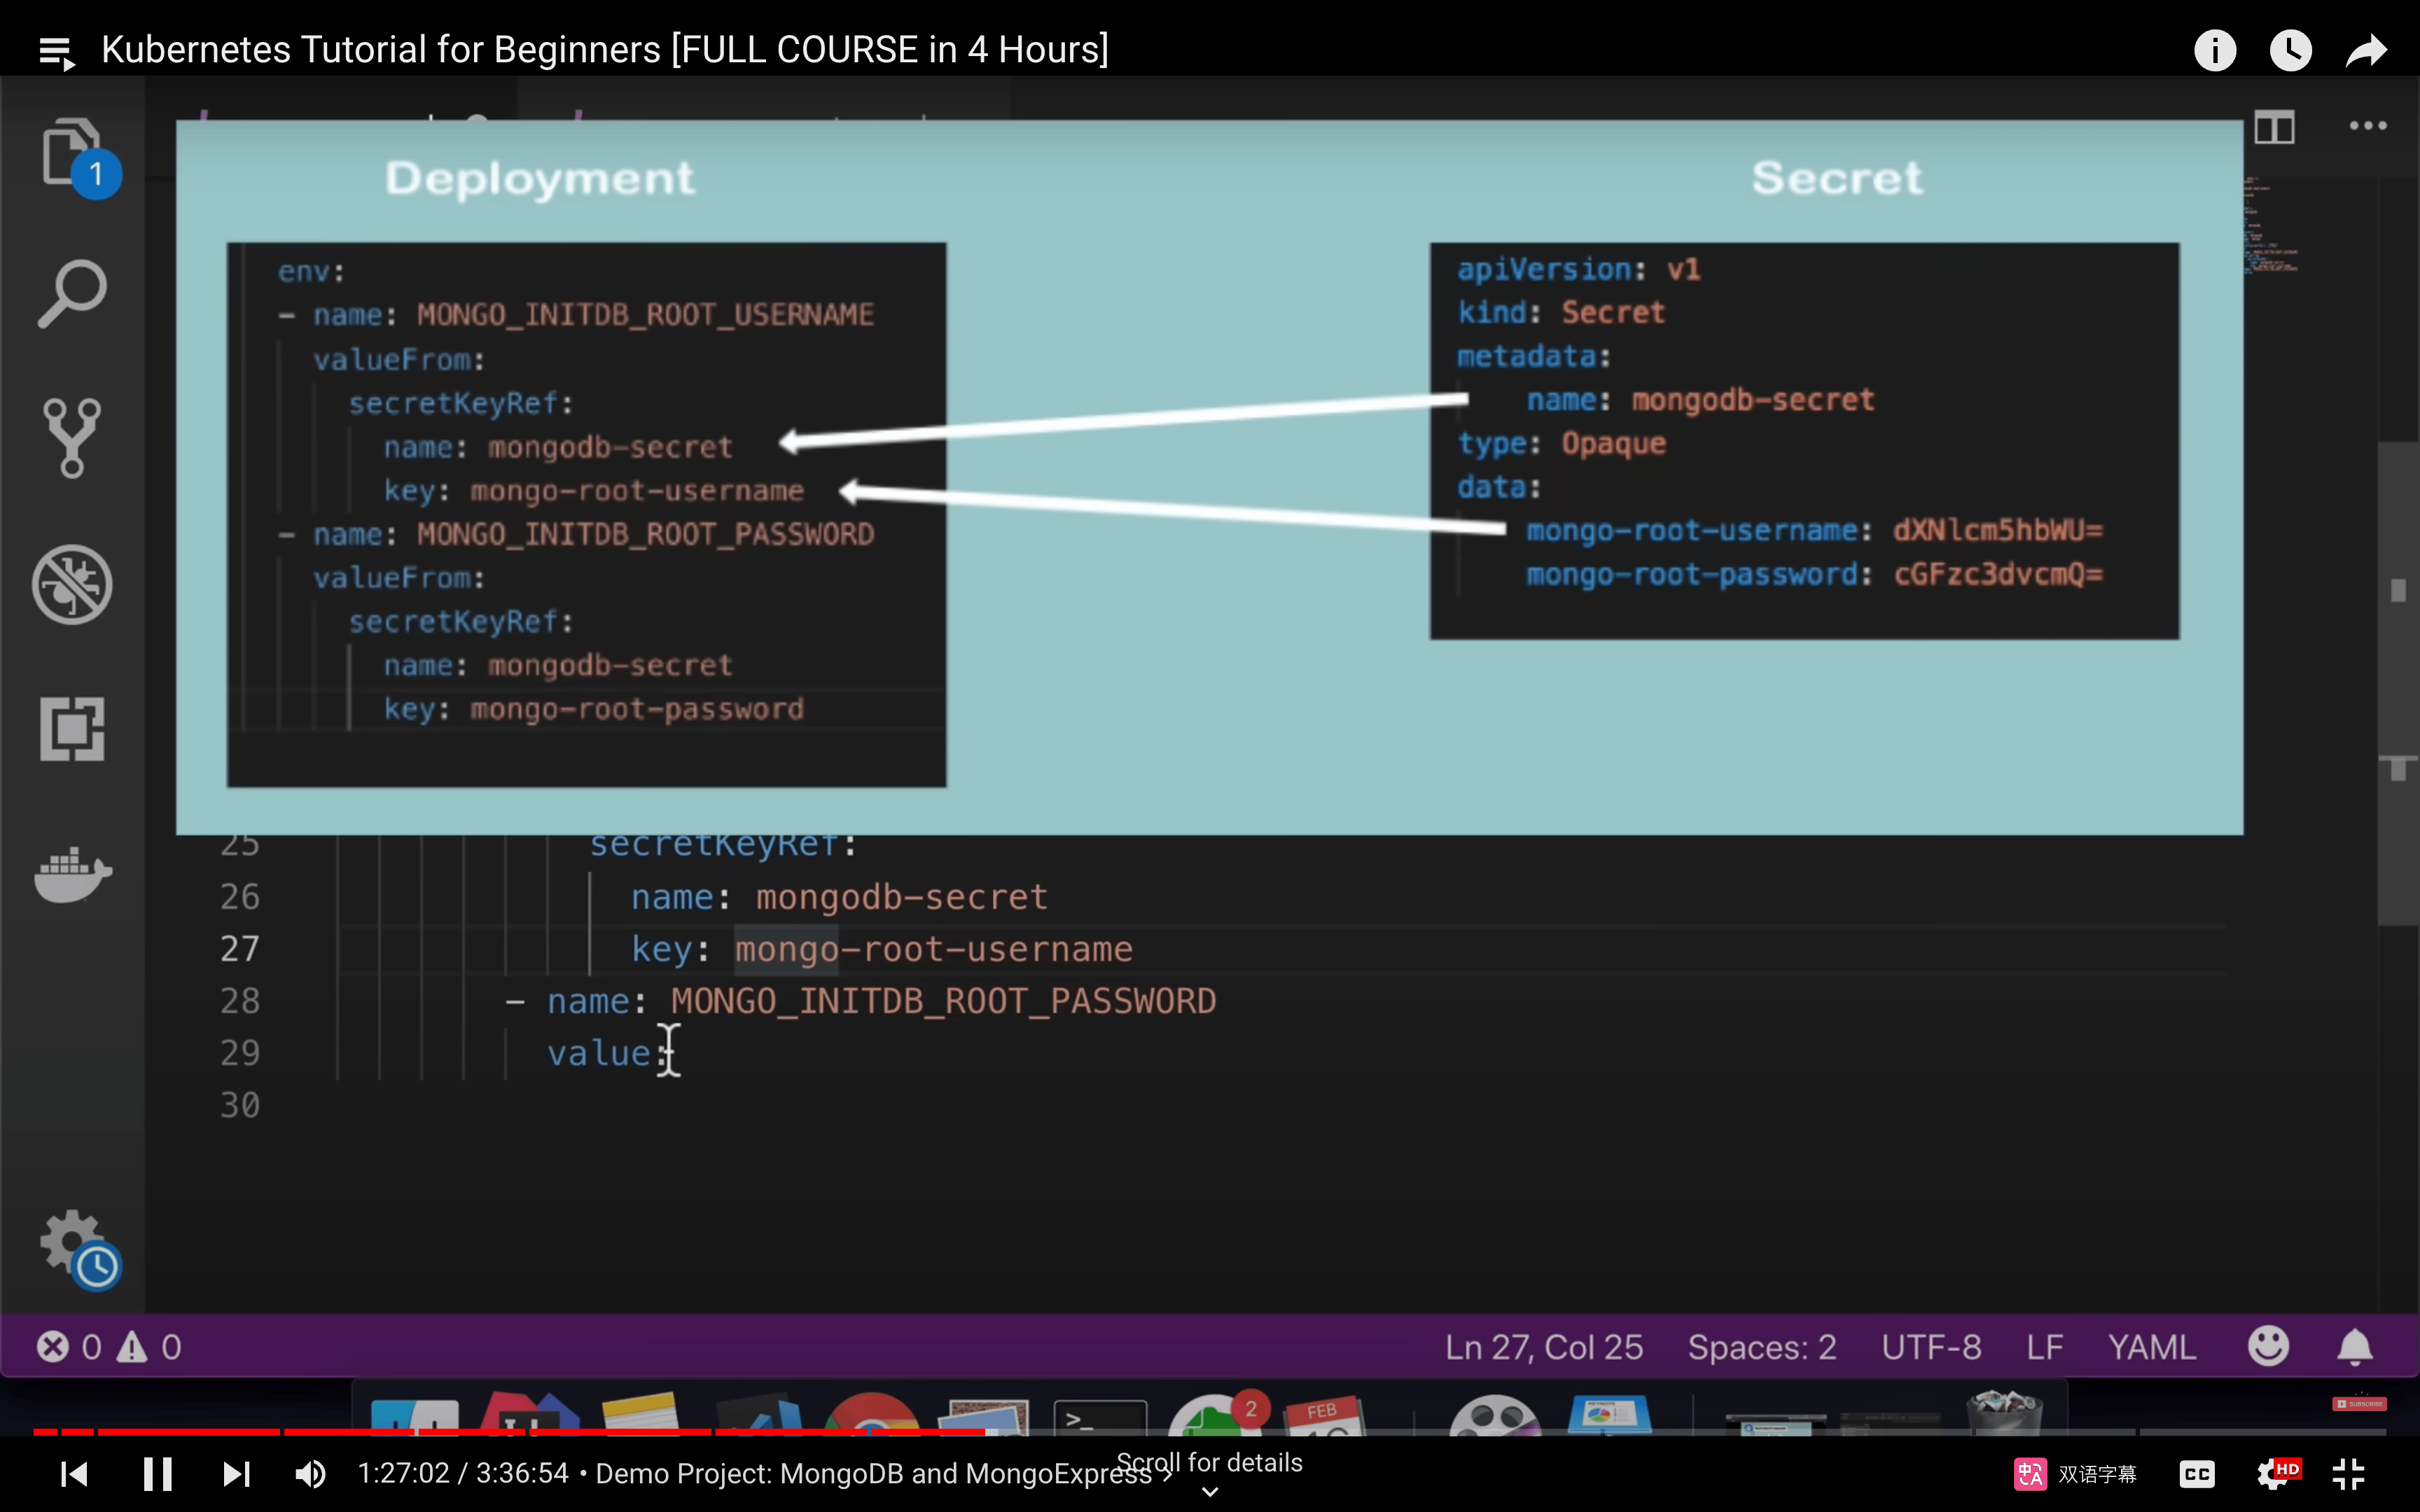This screenshot has width=2420, height=1512.
Task: Select the UTF-8 encoding indicator
Action: (1931, 1347)
